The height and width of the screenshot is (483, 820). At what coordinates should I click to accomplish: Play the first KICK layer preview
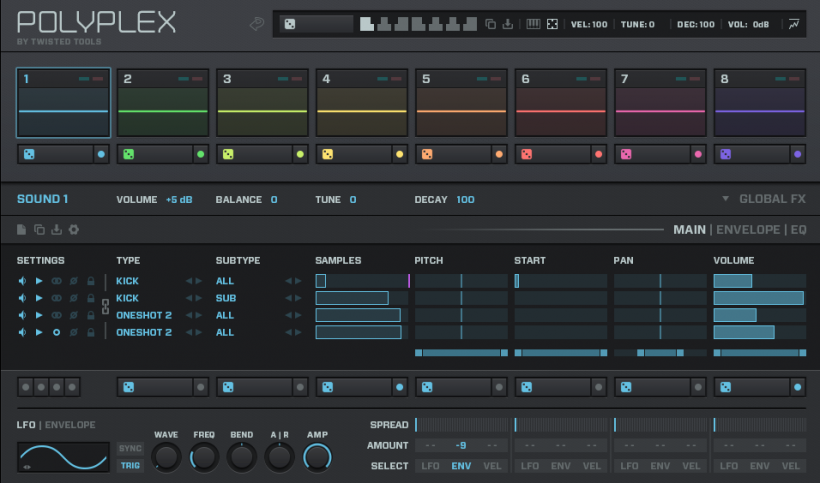(39, 281)
